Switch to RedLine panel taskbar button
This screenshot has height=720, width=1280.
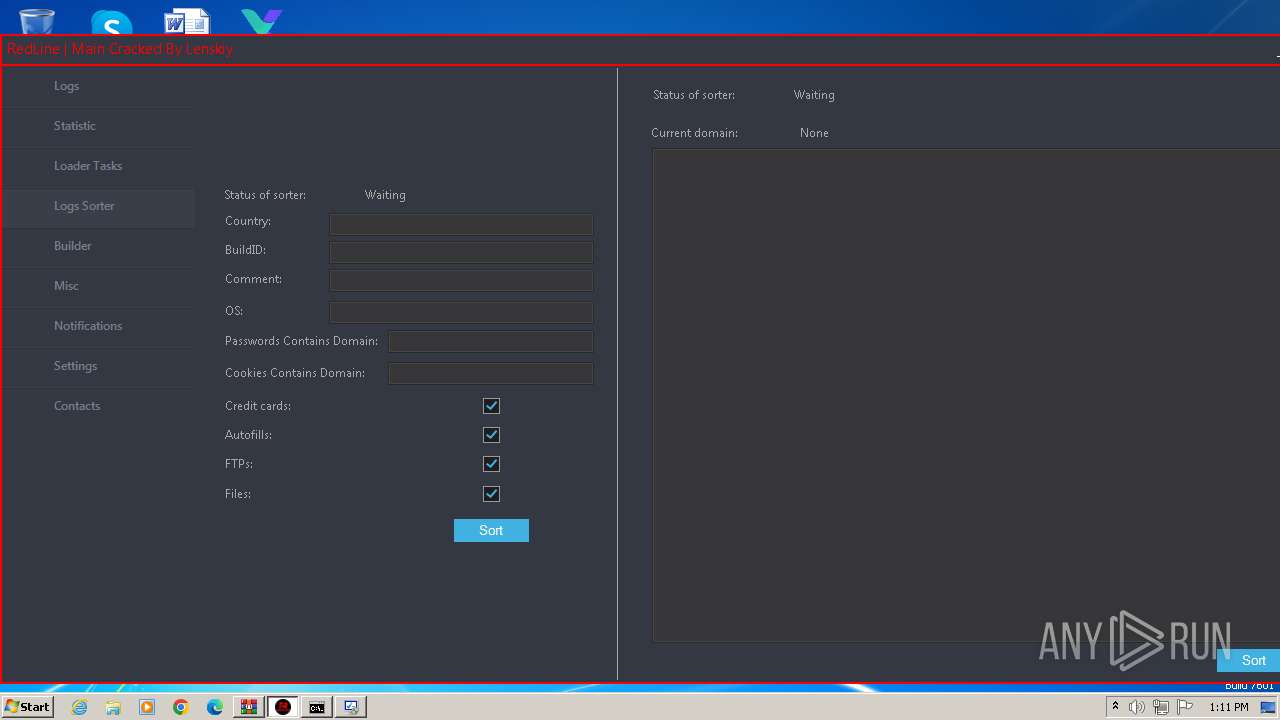point(283,707)
